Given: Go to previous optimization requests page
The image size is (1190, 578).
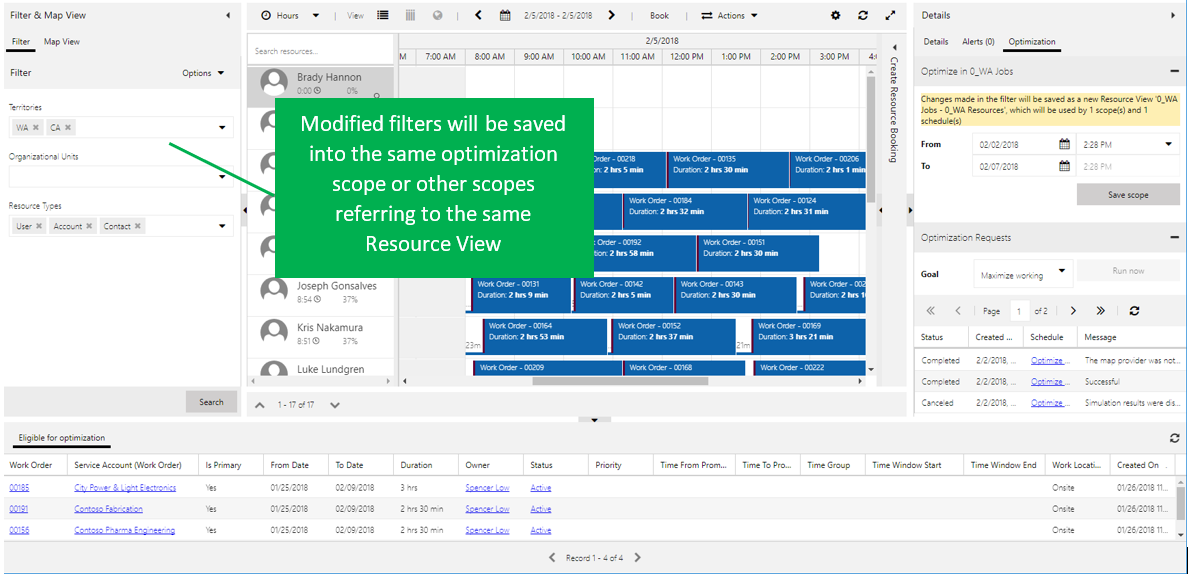Looking at the screenshot, I should pyautogui.click(x=958, y=310).
